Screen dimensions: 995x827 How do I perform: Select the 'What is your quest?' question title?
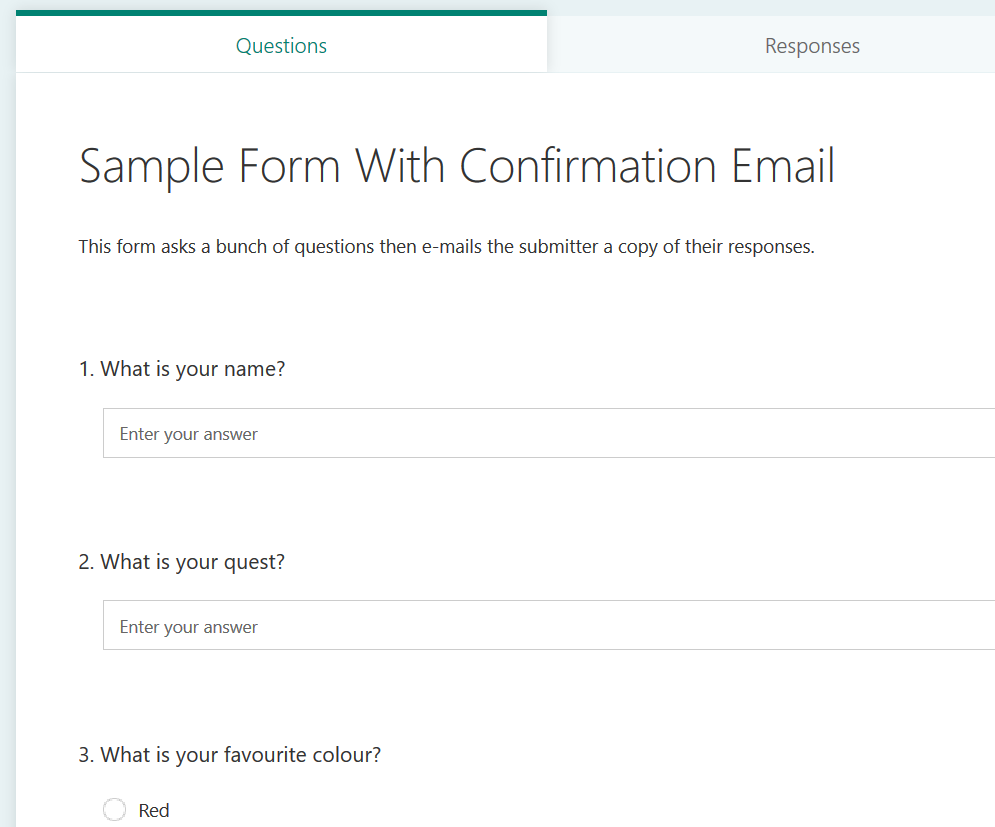point(193,562)
